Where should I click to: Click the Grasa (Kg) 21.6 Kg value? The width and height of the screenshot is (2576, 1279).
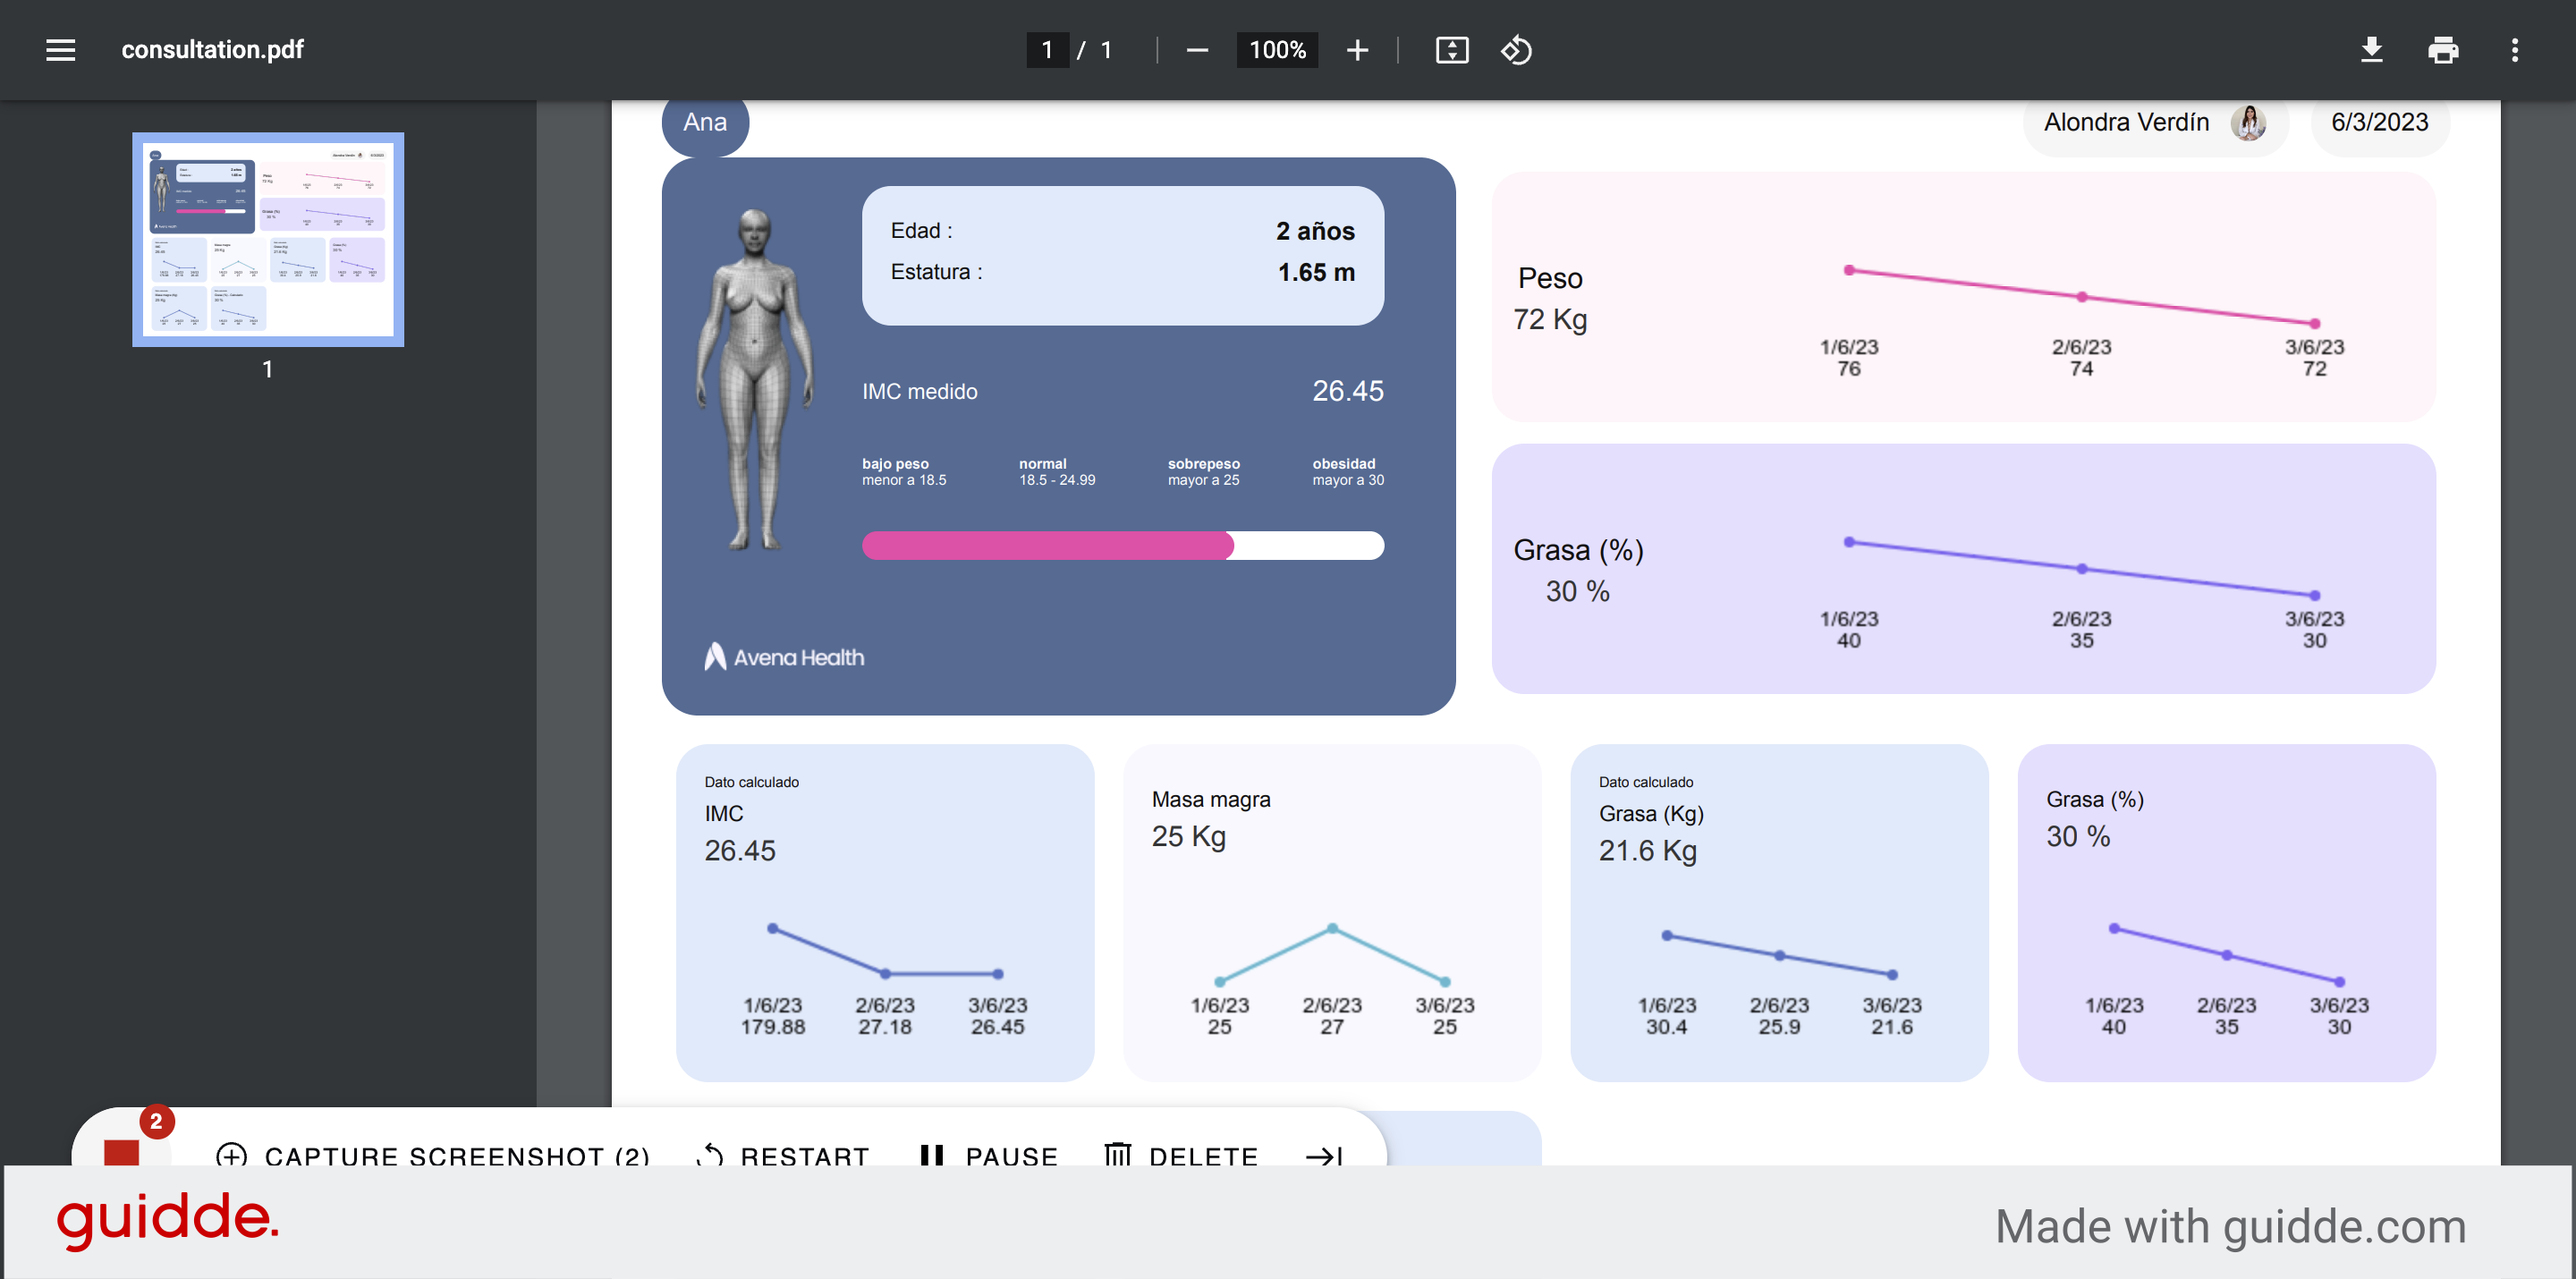(1647, 851)
